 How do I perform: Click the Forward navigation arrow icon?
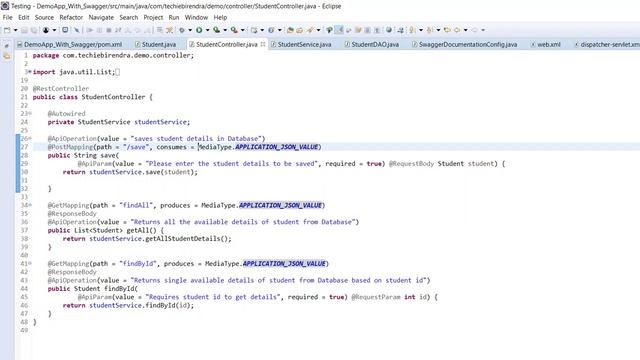pyautogui.click(x=474, y=30)
